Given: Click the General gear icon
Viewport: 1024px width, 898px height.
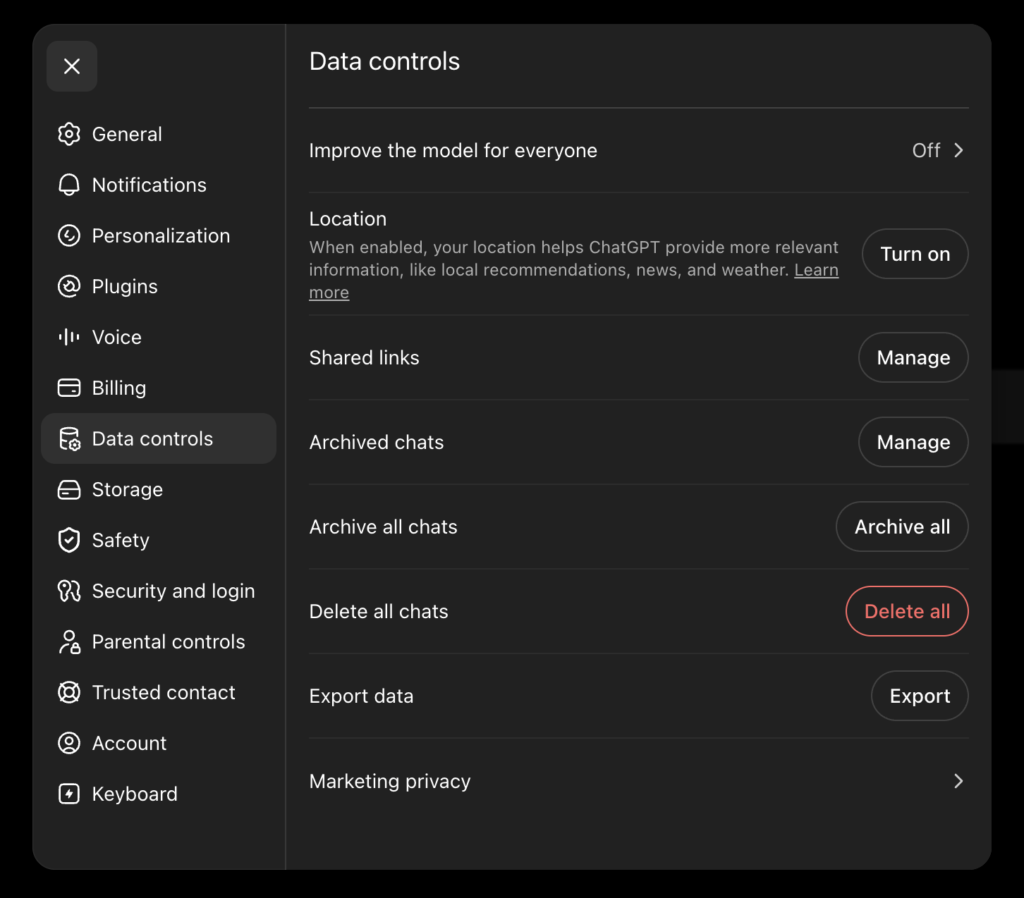Looking at the screenshot, I should (69, 134).
